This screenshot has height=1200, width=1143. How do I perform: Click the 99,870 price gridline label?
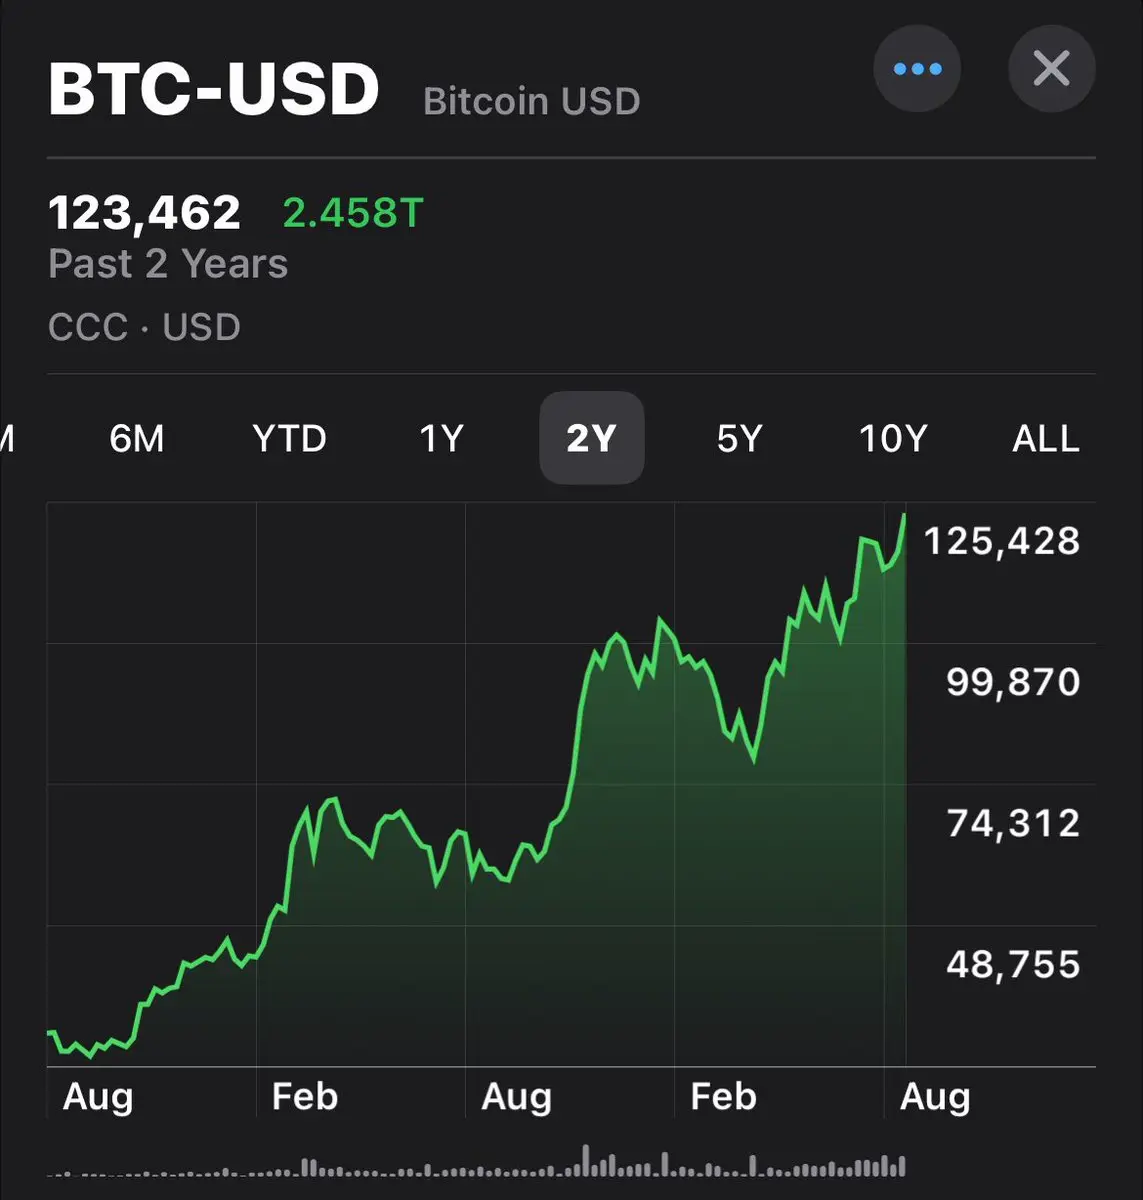point(1014,682)
